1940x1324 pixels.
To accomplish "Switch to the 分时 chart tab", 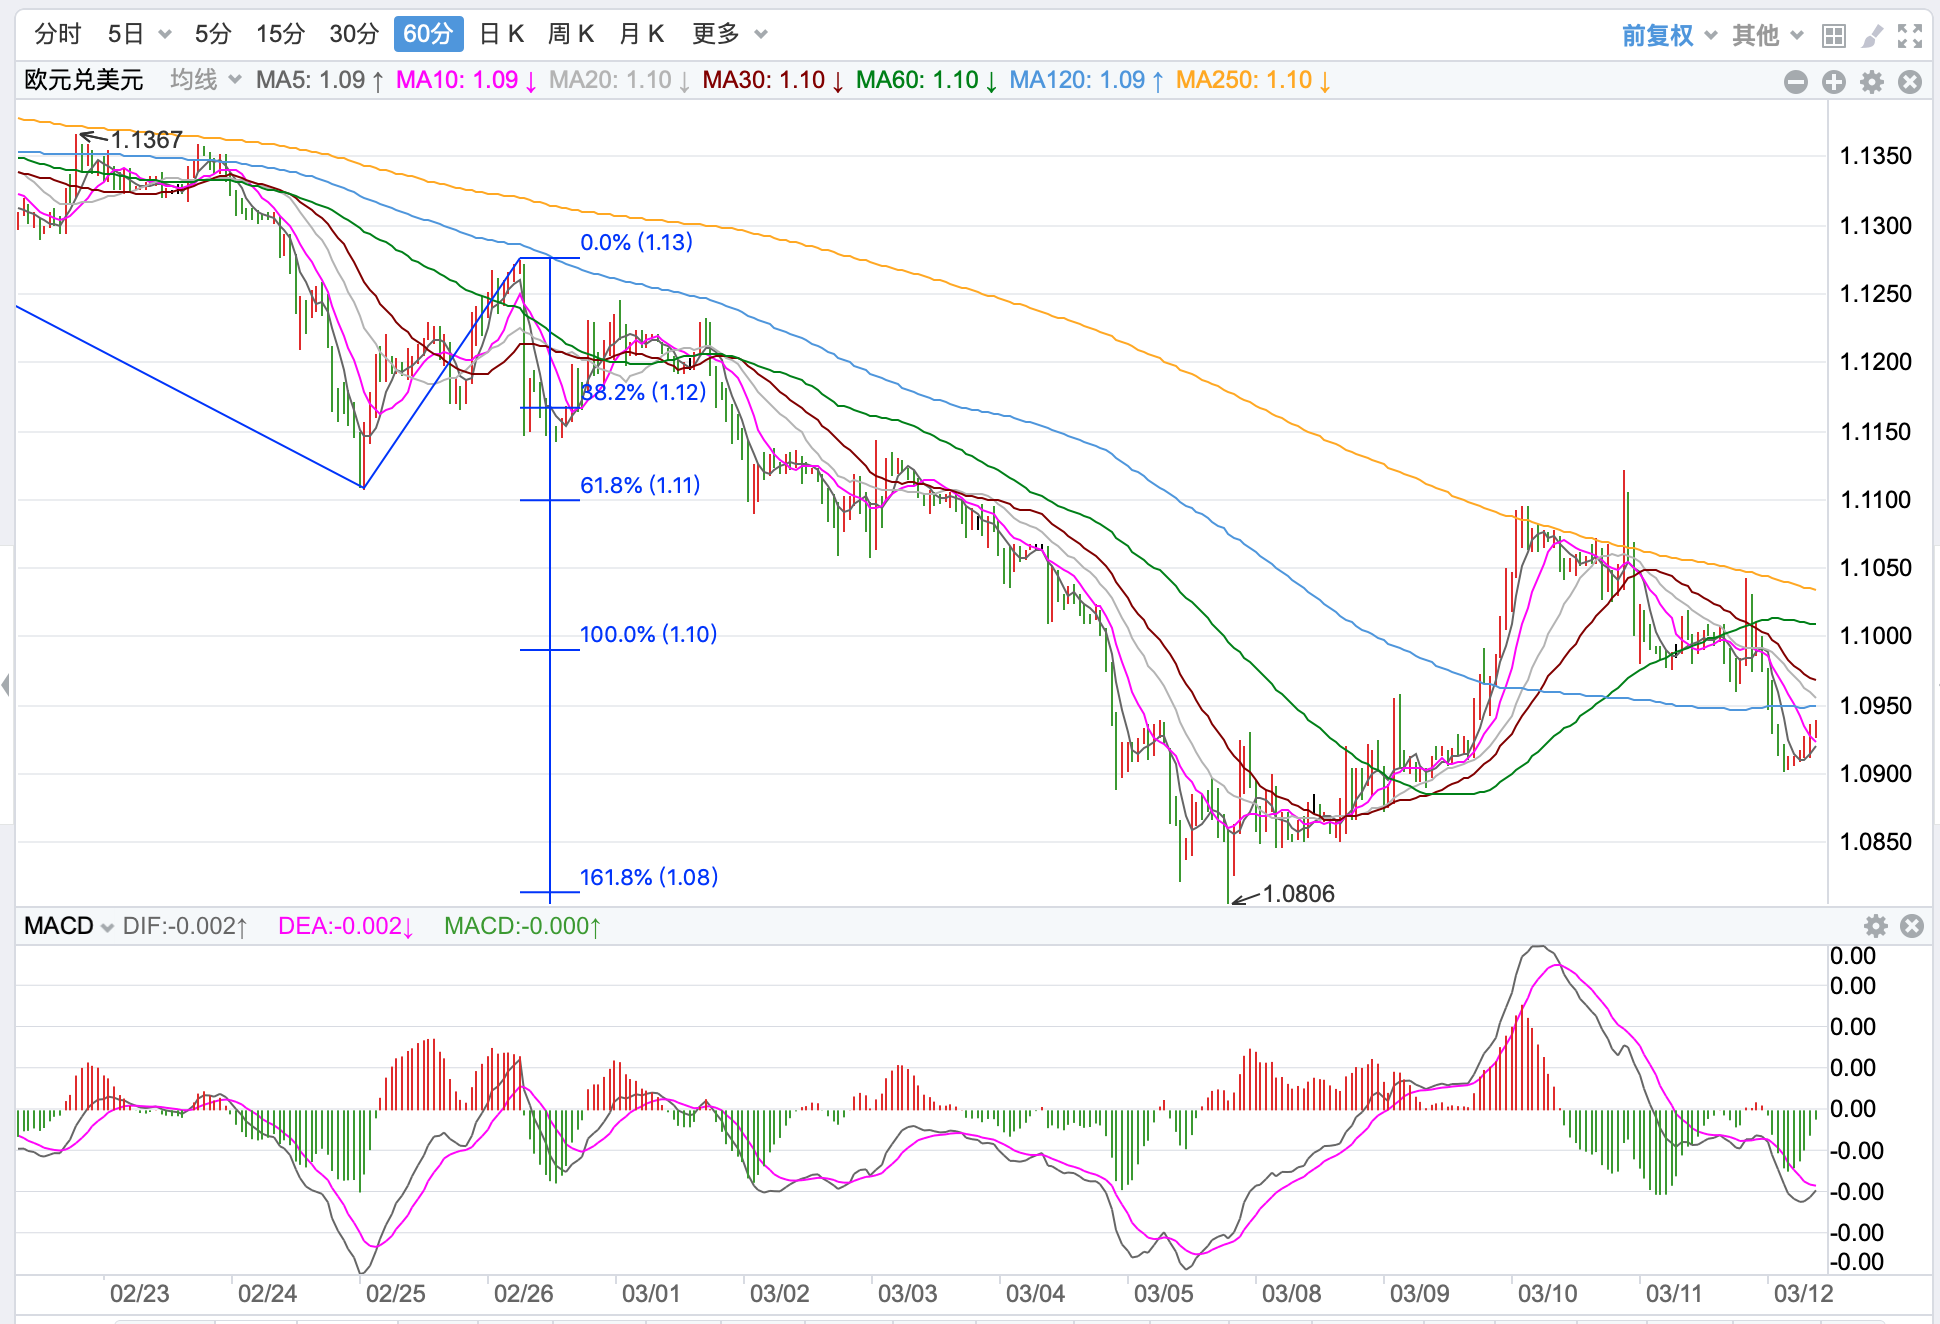I will point(58,34).
